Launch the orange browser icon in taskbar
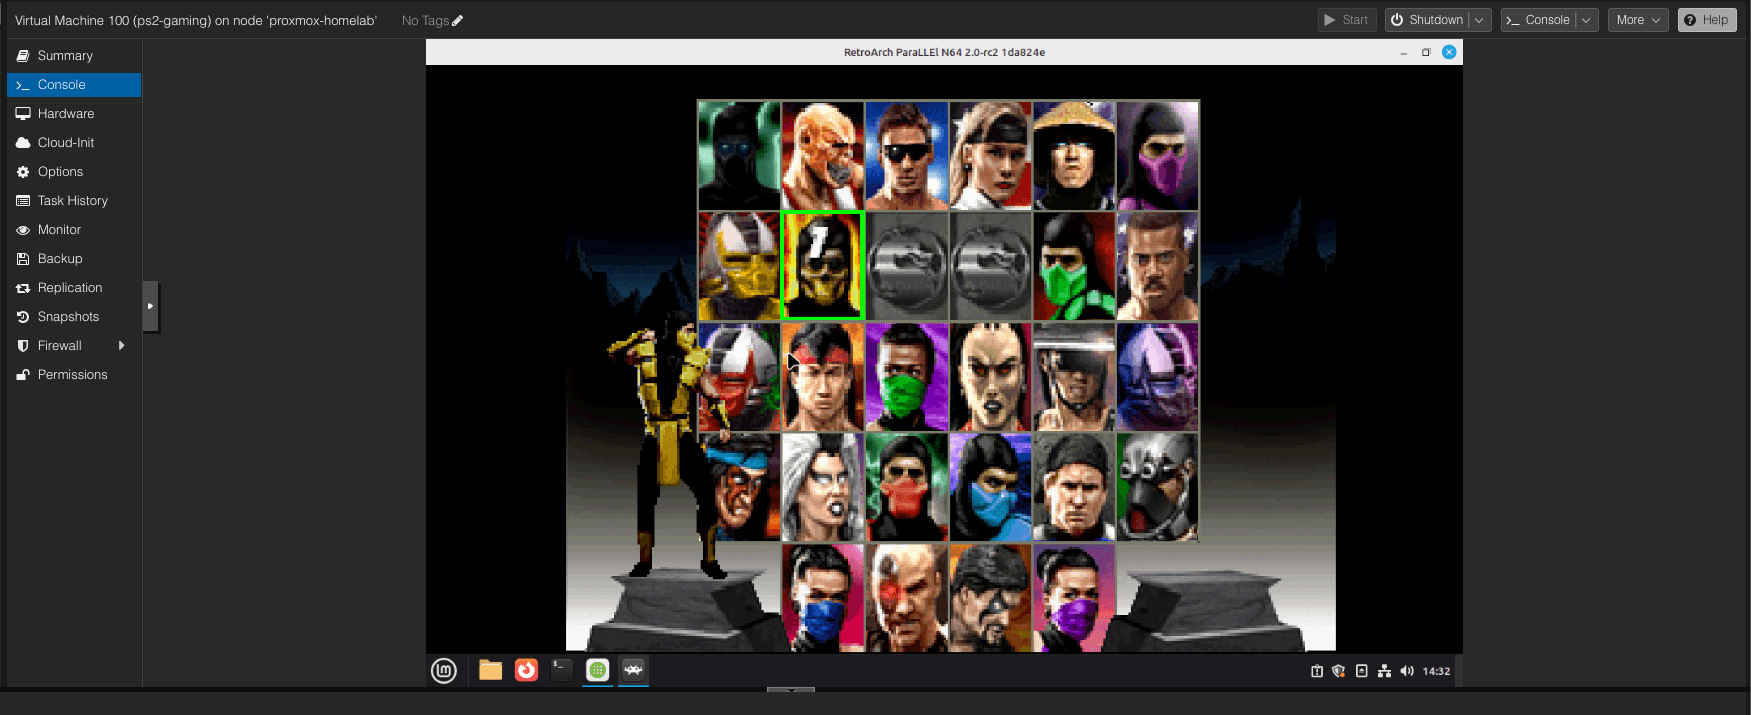Screen dimensions: 1751x715 pyautogui.click(x=526, y=670)
